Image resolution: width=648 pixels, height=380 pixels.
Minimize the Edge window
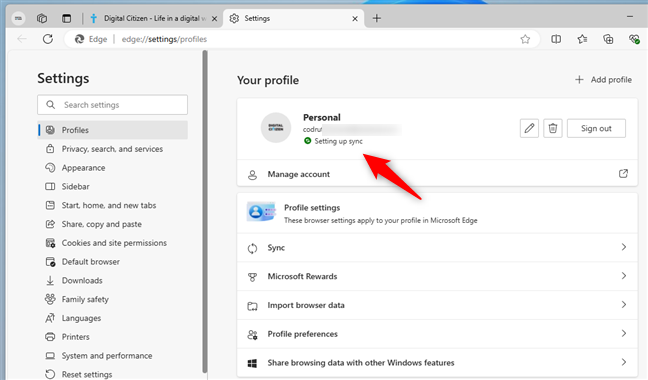629,17
